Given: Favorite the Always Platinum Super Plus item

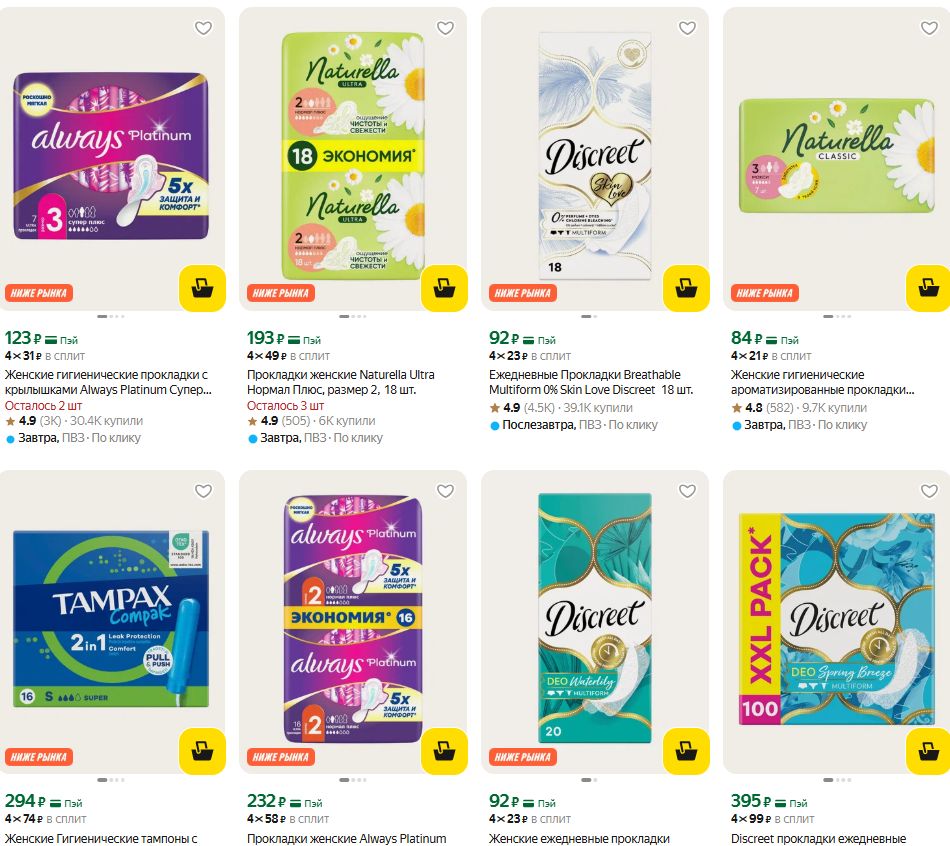Looking at the screenshot, I should pos(204,28).
